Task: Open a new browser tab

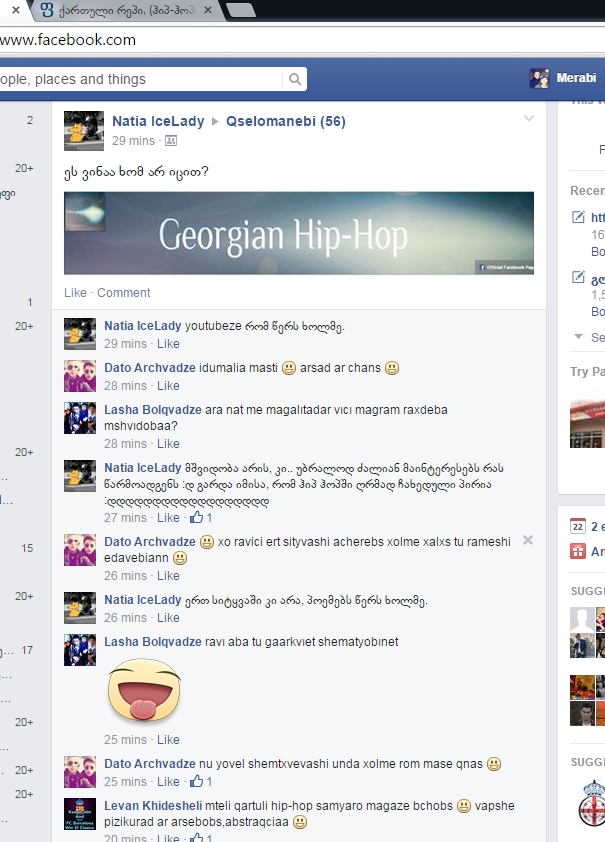Action: click(241, 9)
